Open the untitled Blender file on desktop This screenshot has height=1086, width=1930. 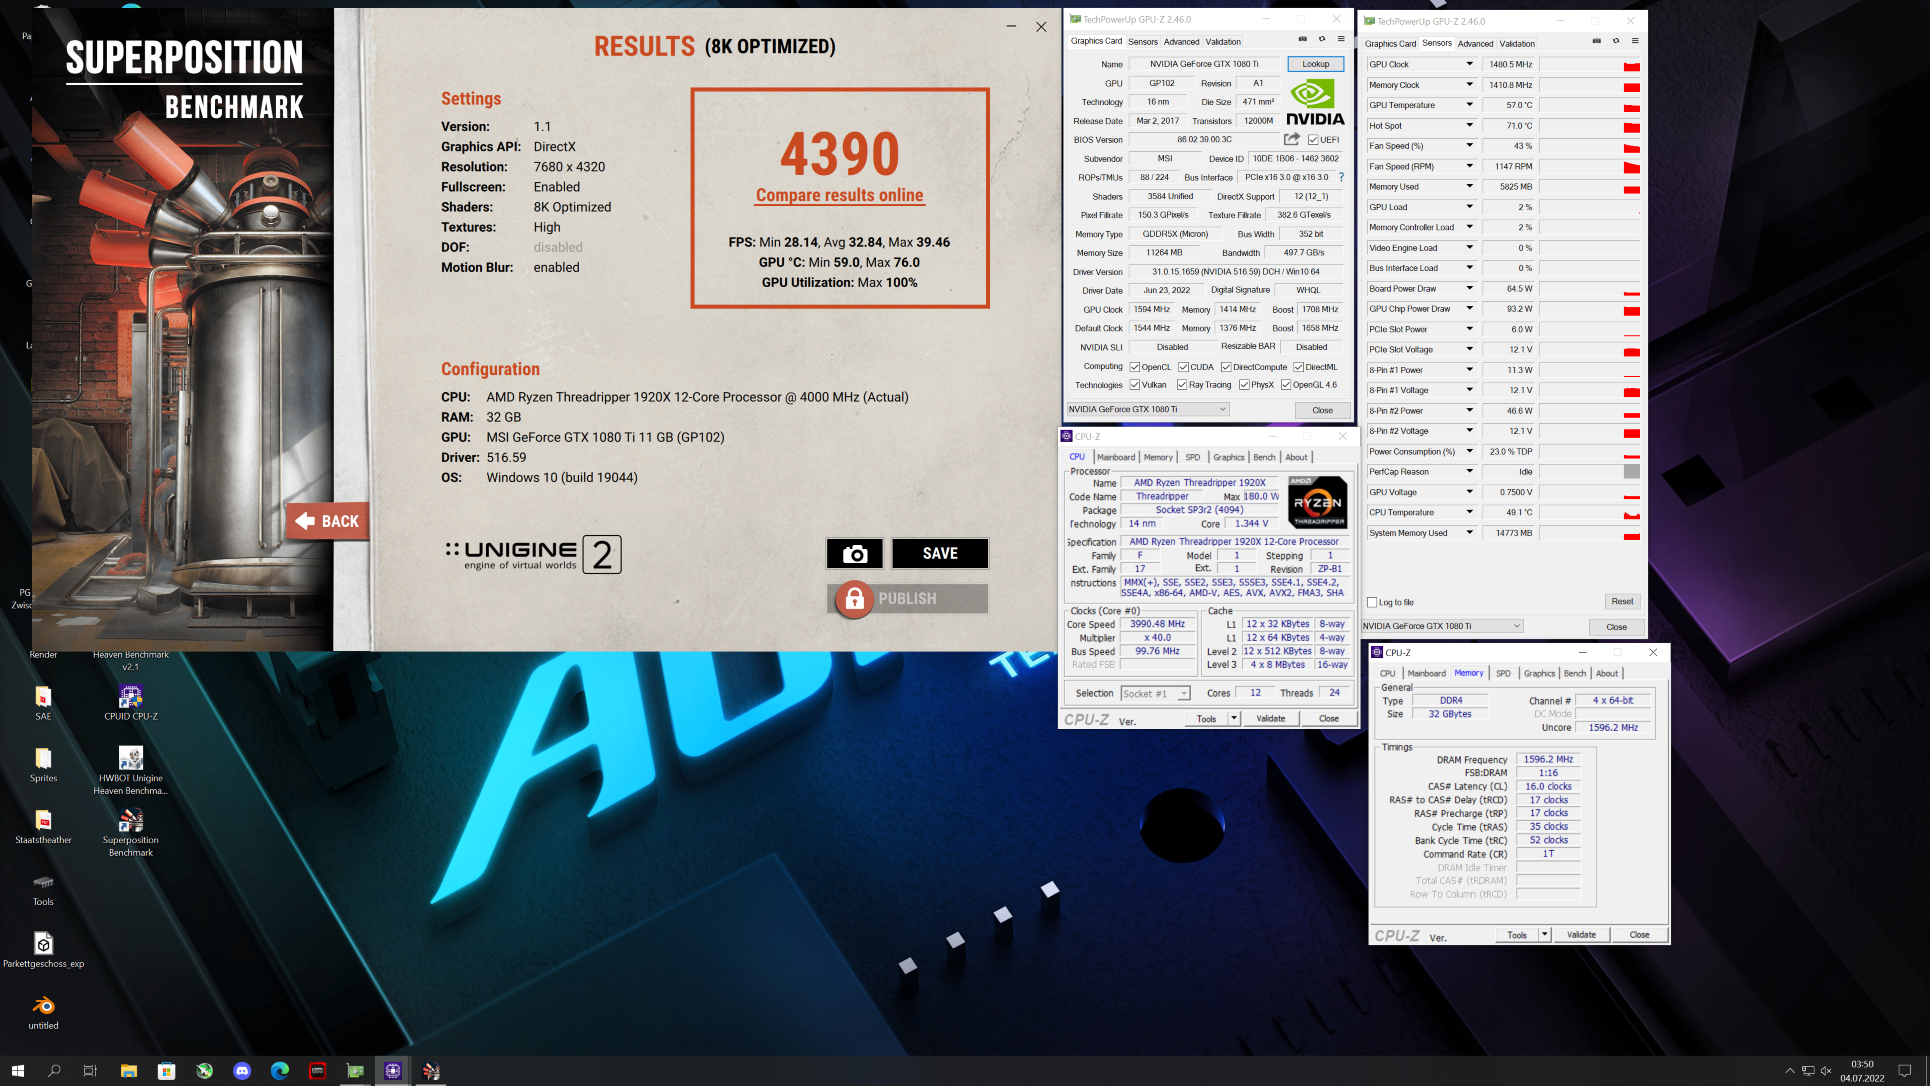click(x=43, y=1012)
